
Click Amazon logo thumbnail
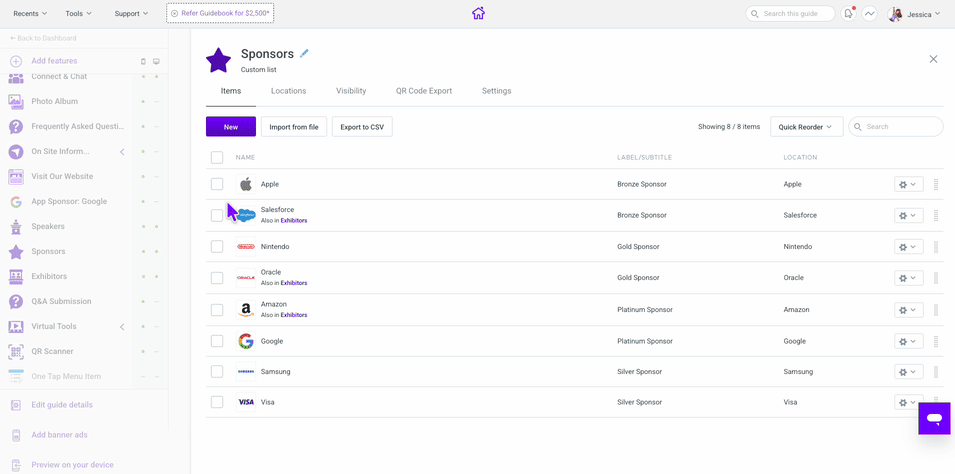point(246,310)
